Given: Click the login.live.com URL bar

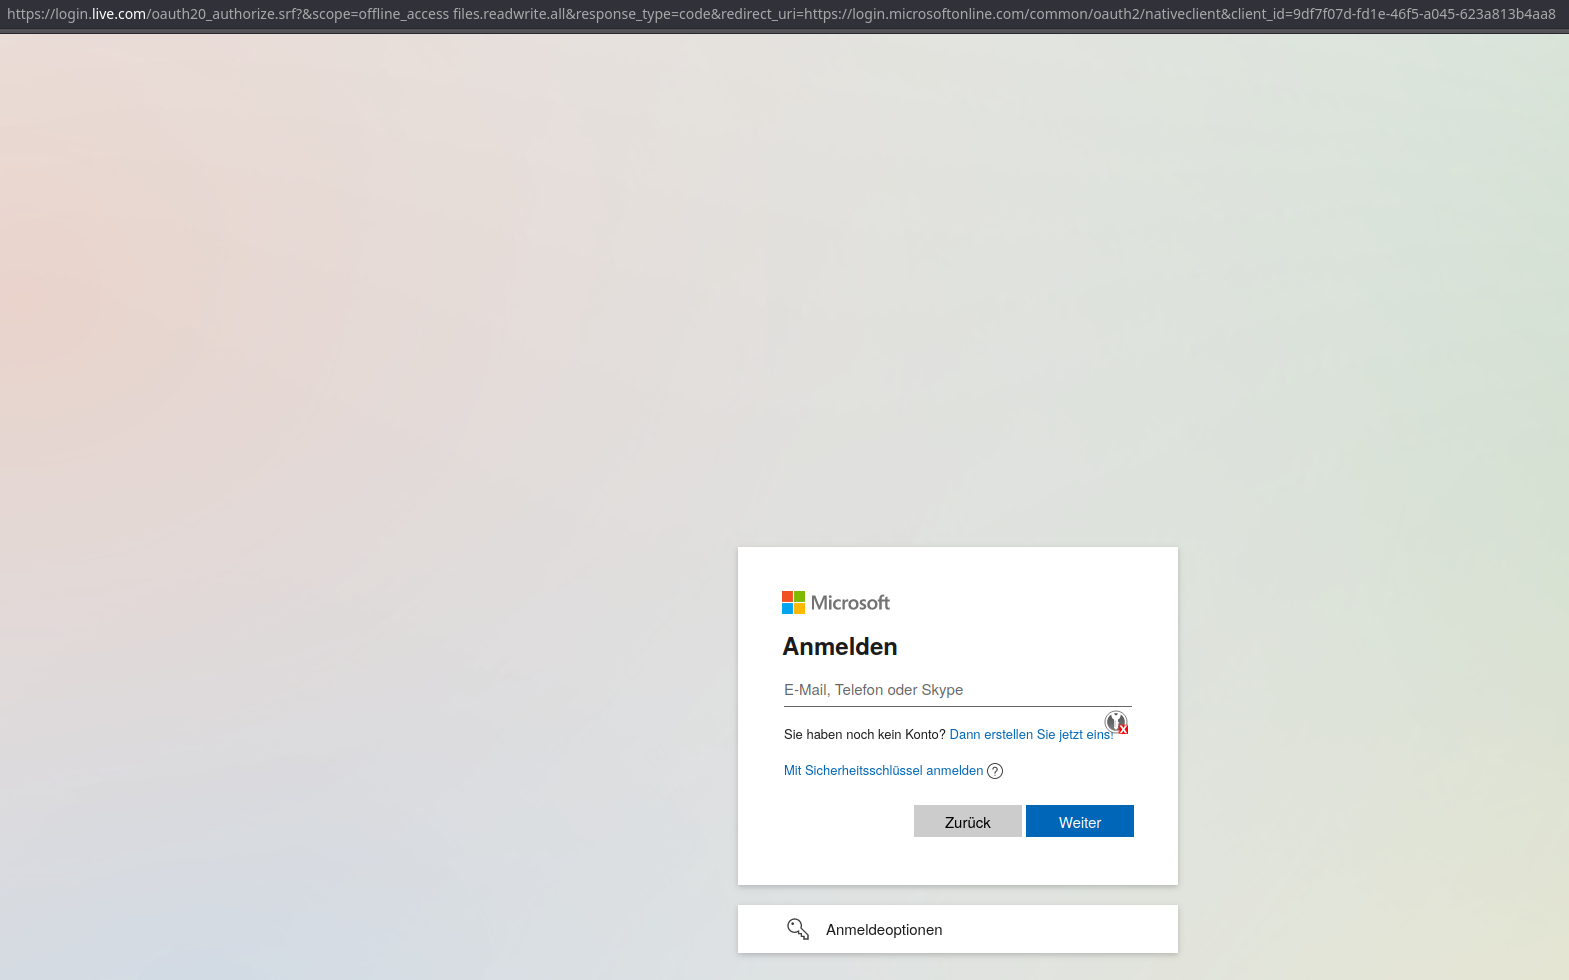Looking at the screenshot, I should click(784, 14).
